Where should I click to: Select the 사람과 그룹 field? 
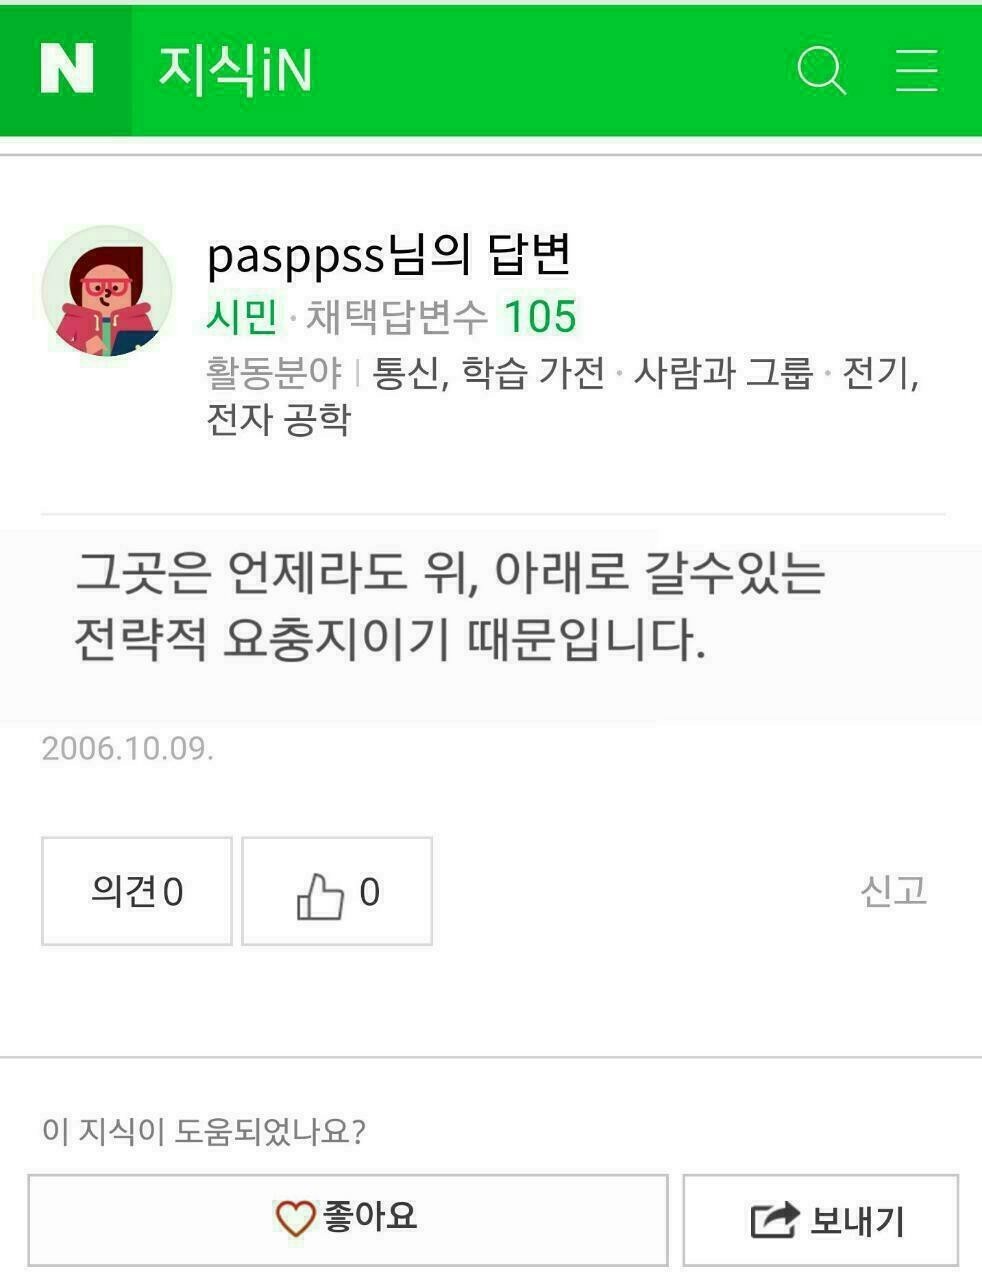(723, 373)
